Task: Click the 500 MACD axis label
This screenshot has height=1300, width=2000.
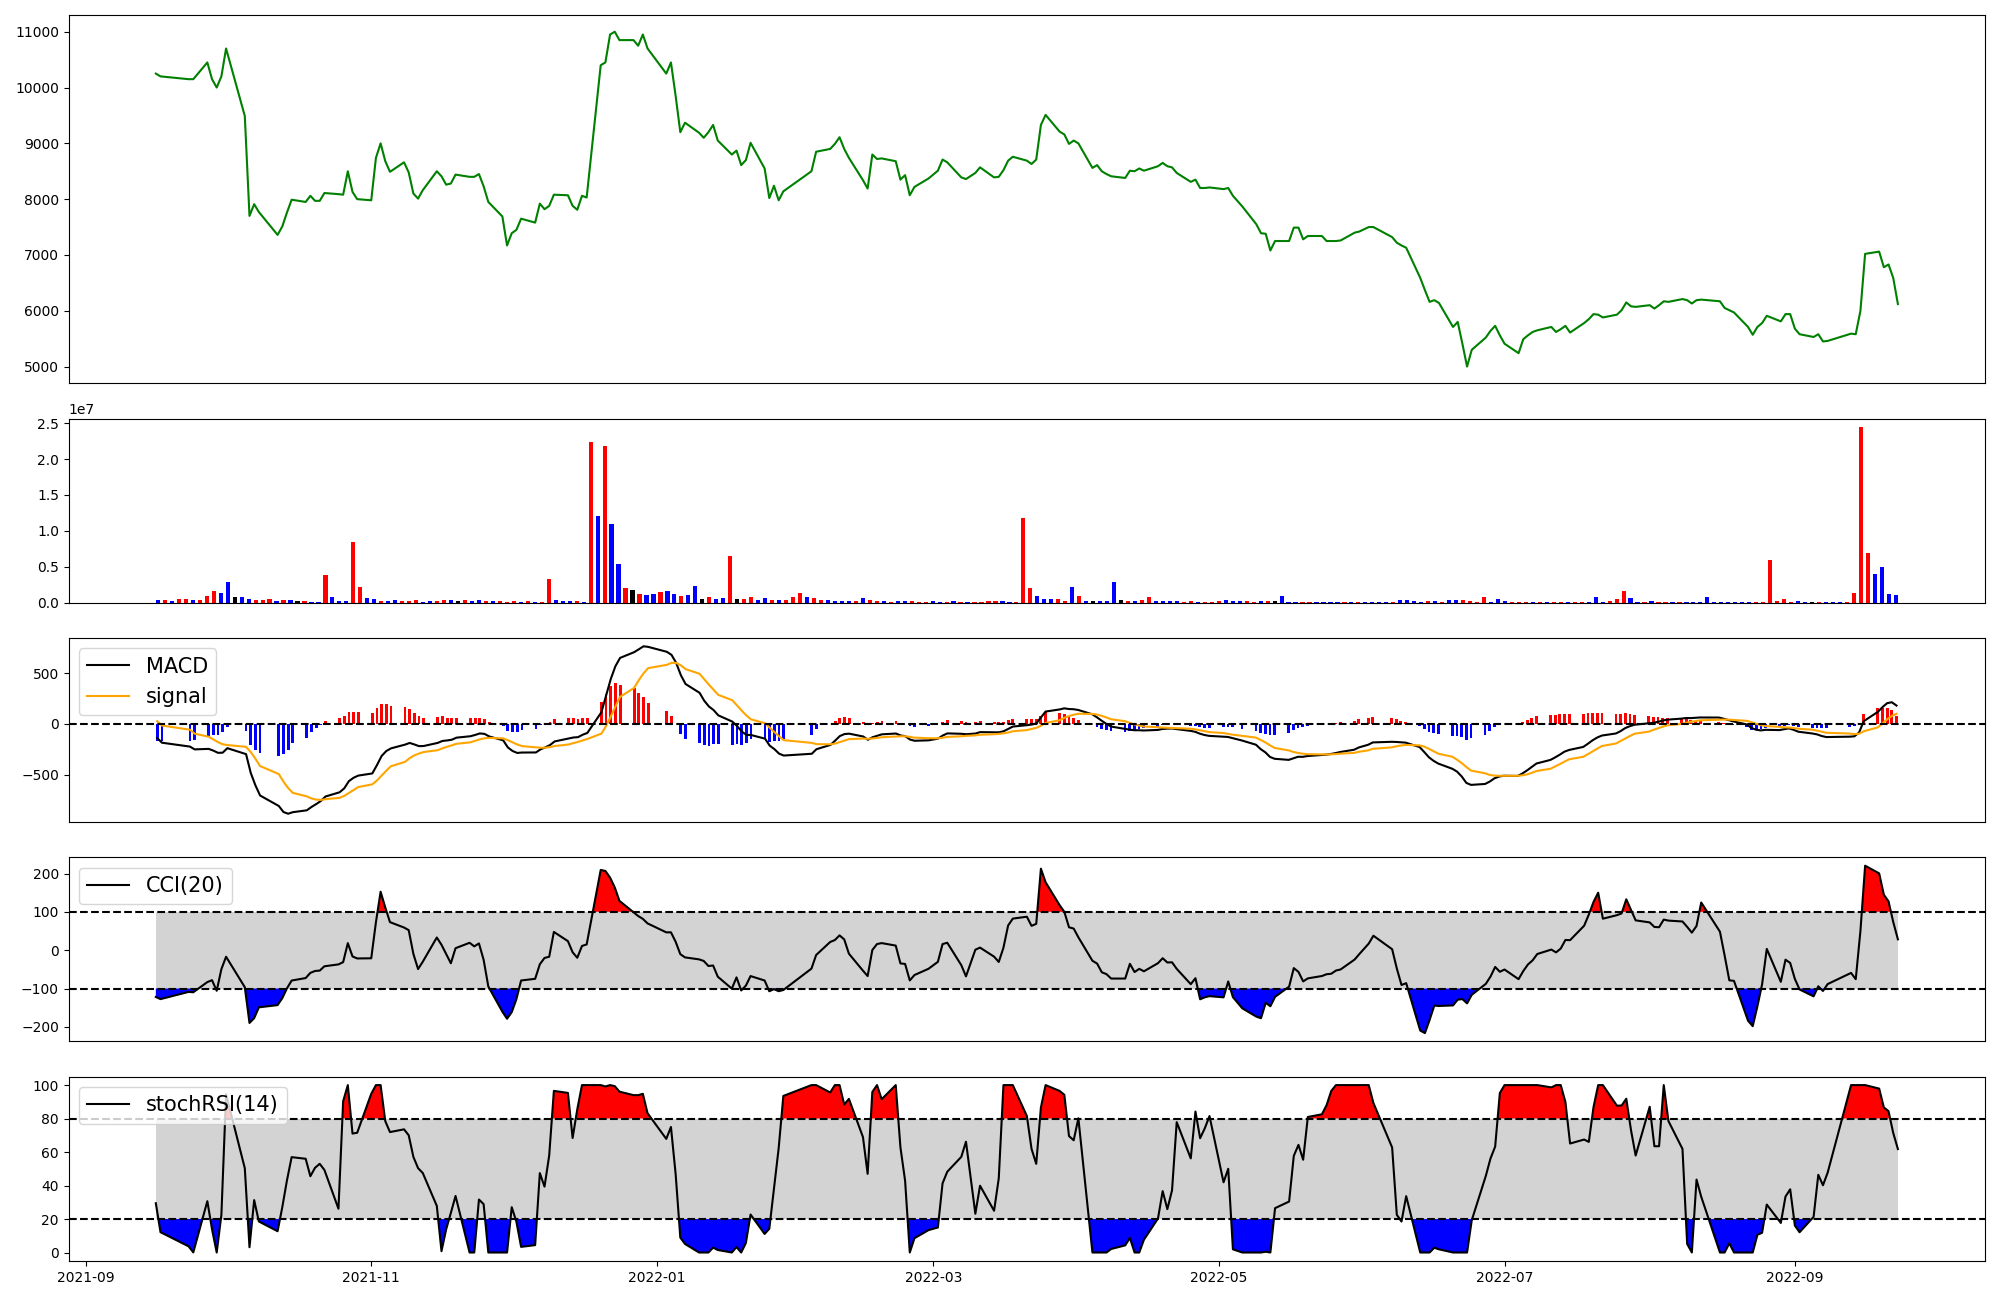Action: tap(46, 674)
